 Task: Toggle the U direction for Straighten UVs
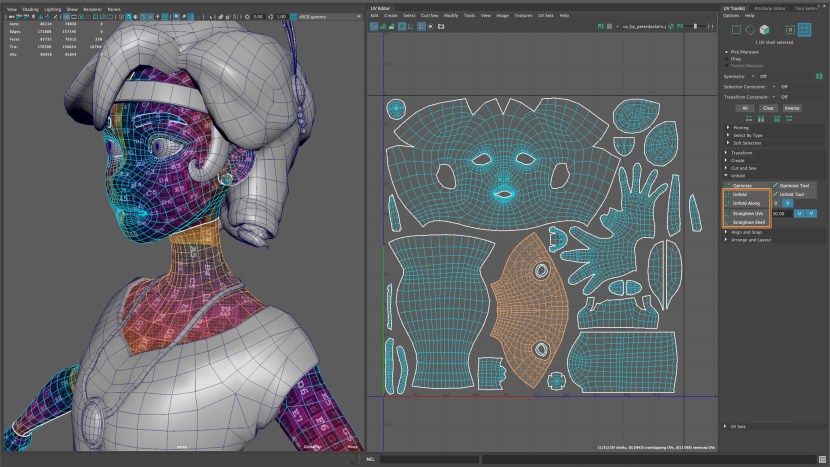(800, 213)
